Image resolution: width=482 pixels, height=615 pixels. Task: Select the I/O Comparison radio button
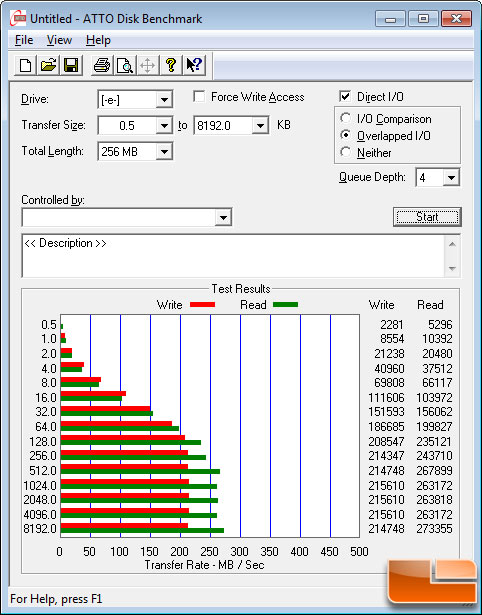point(346,118)
